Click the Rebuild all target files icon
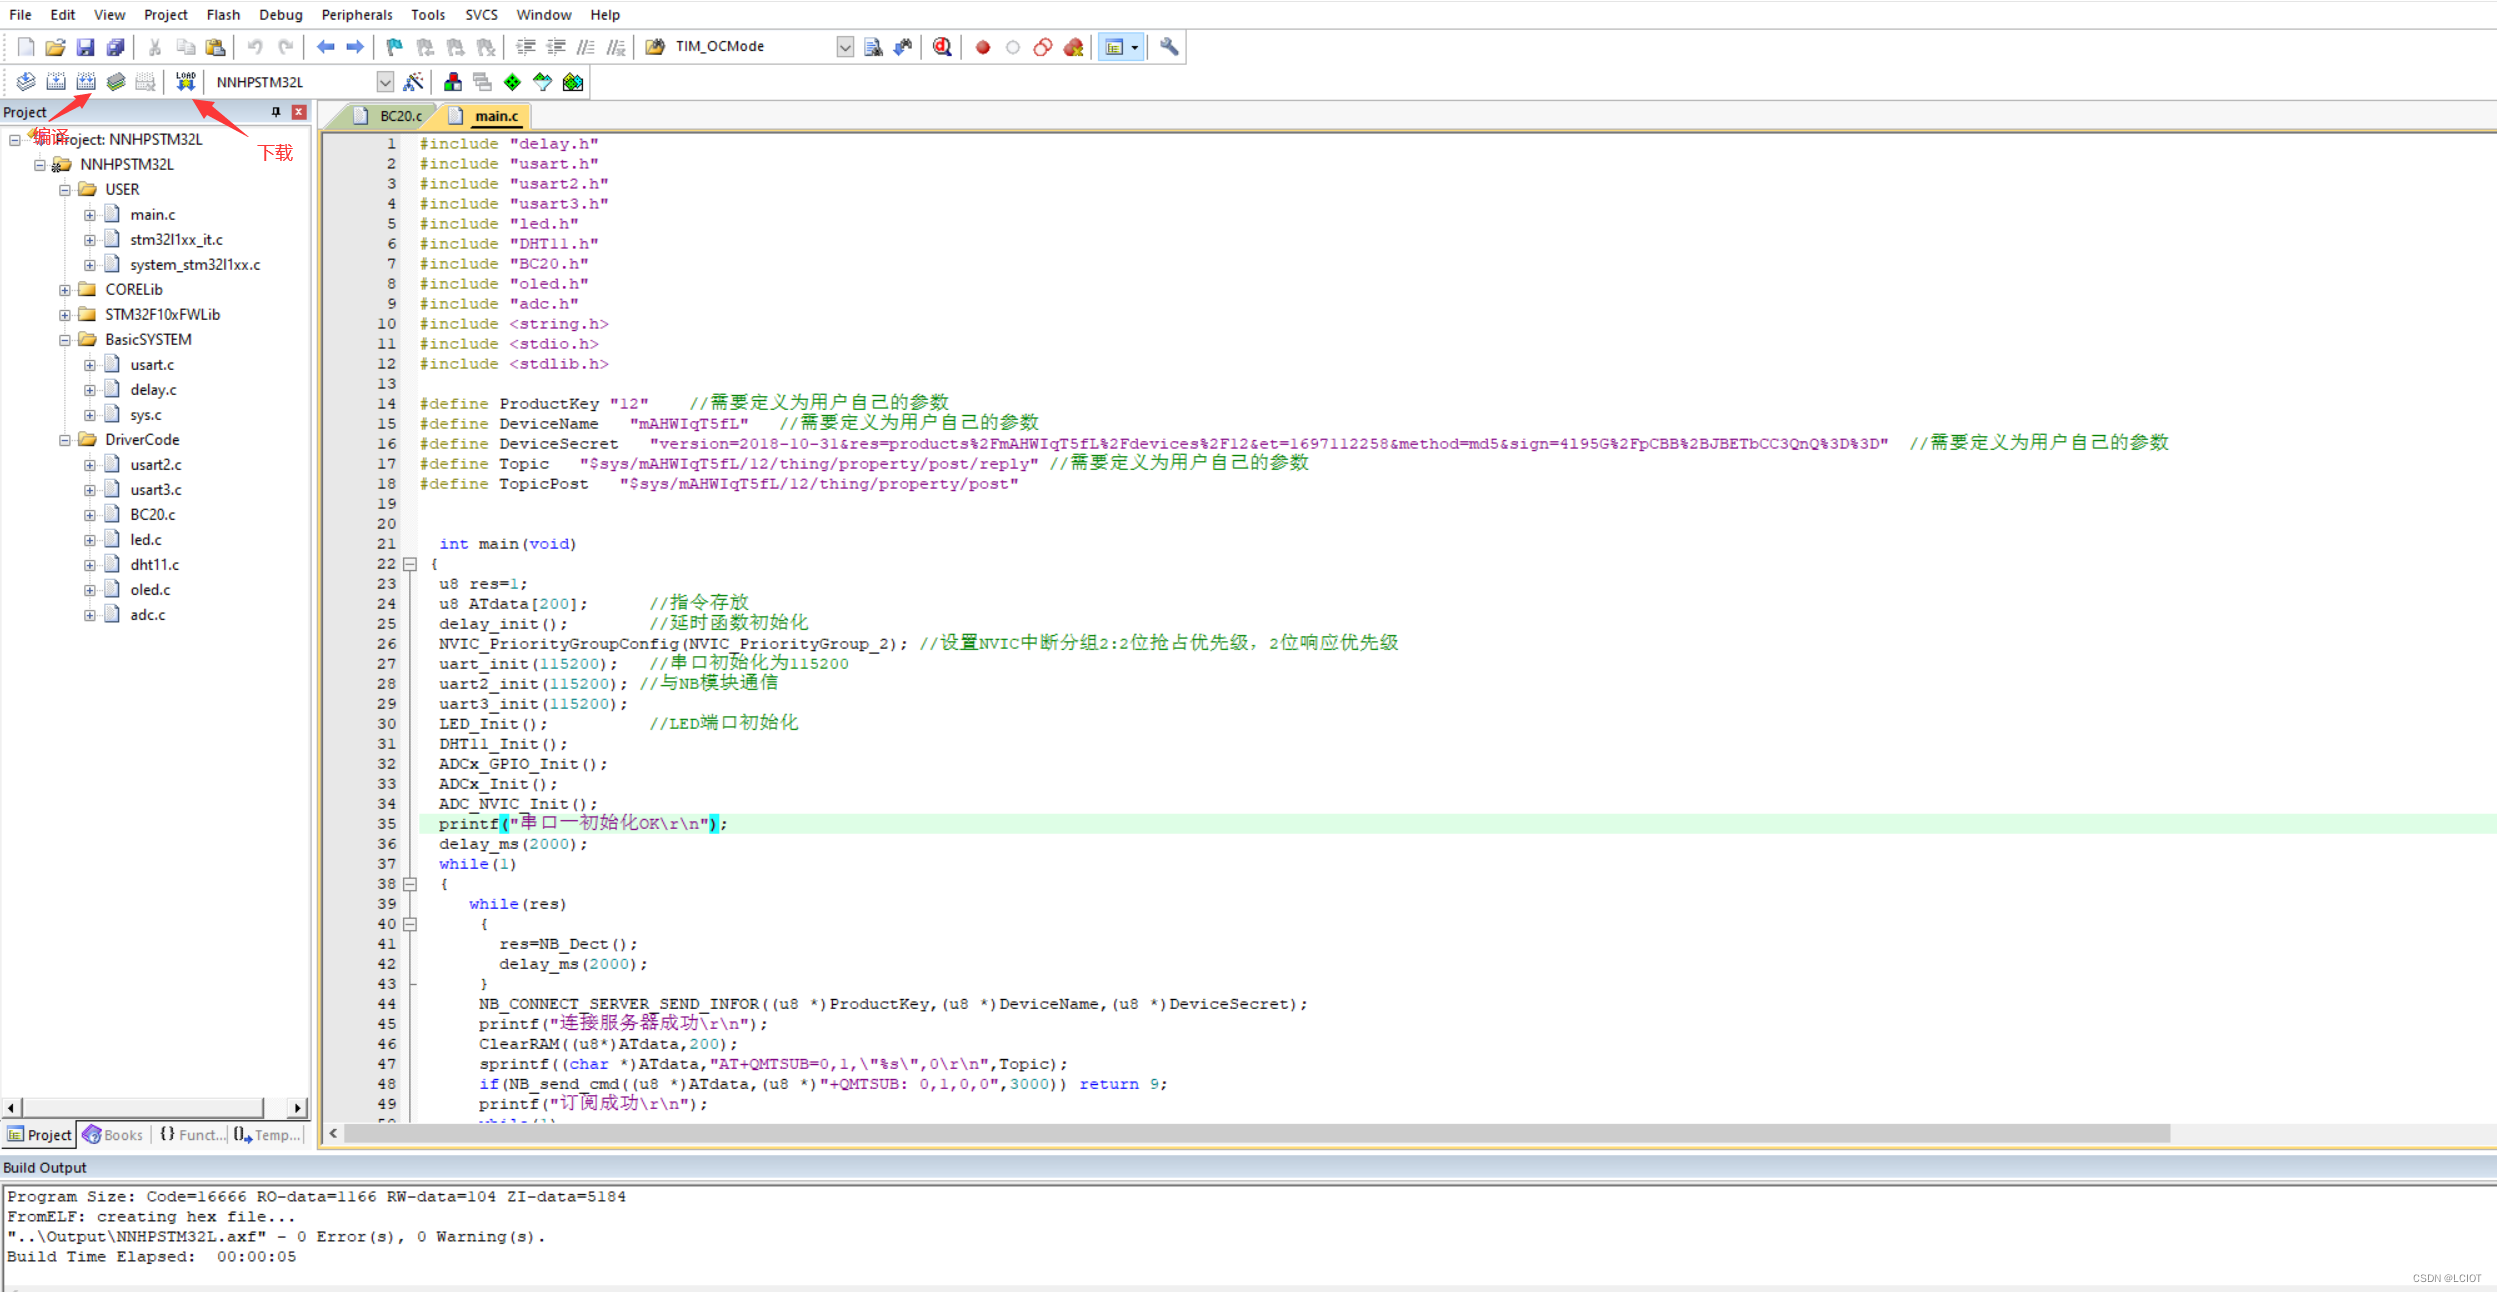 tap(86, 82)
